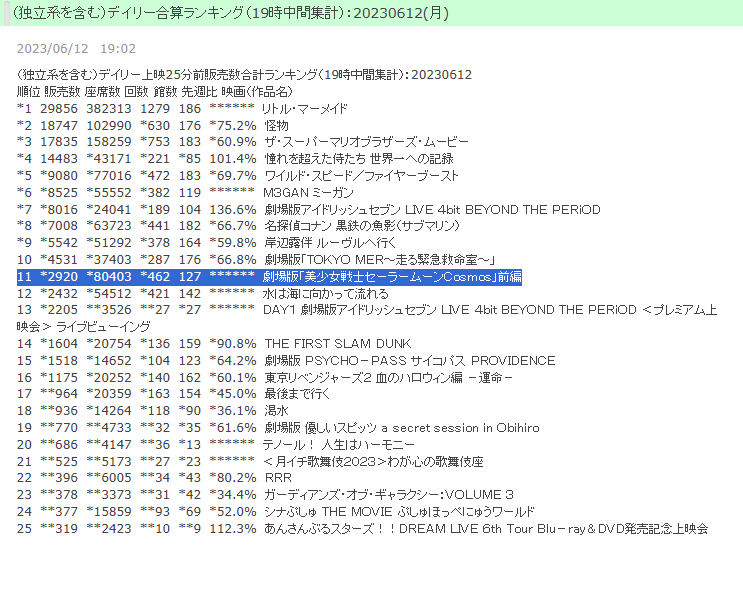This screenshot has height=596, width=743.
Task: Click ワイルド・スピード/ファイヤーブースト title
Action: coord(362,176)
